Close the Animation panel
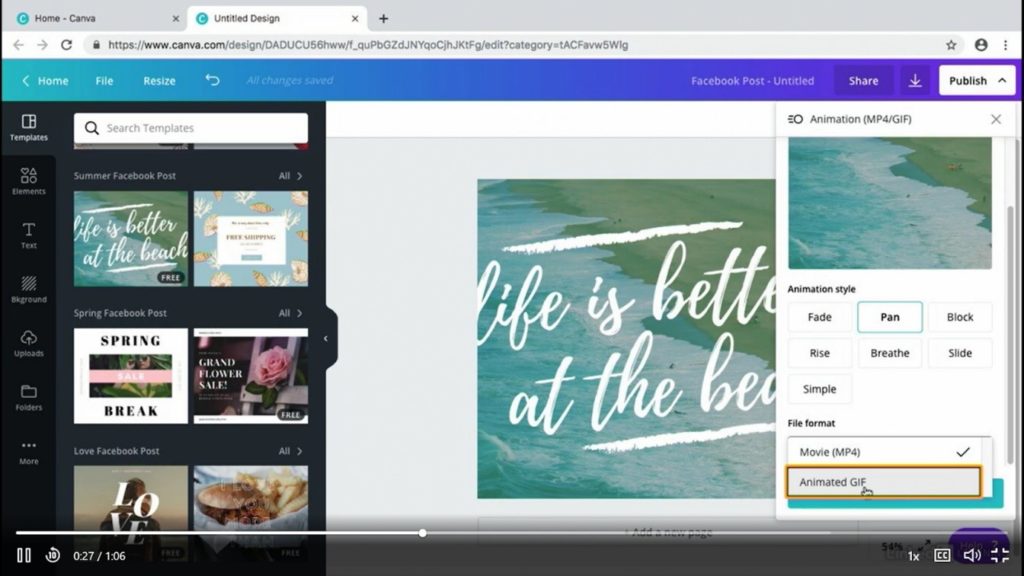This screenshot has height=576, width=1024. [995, 119]
